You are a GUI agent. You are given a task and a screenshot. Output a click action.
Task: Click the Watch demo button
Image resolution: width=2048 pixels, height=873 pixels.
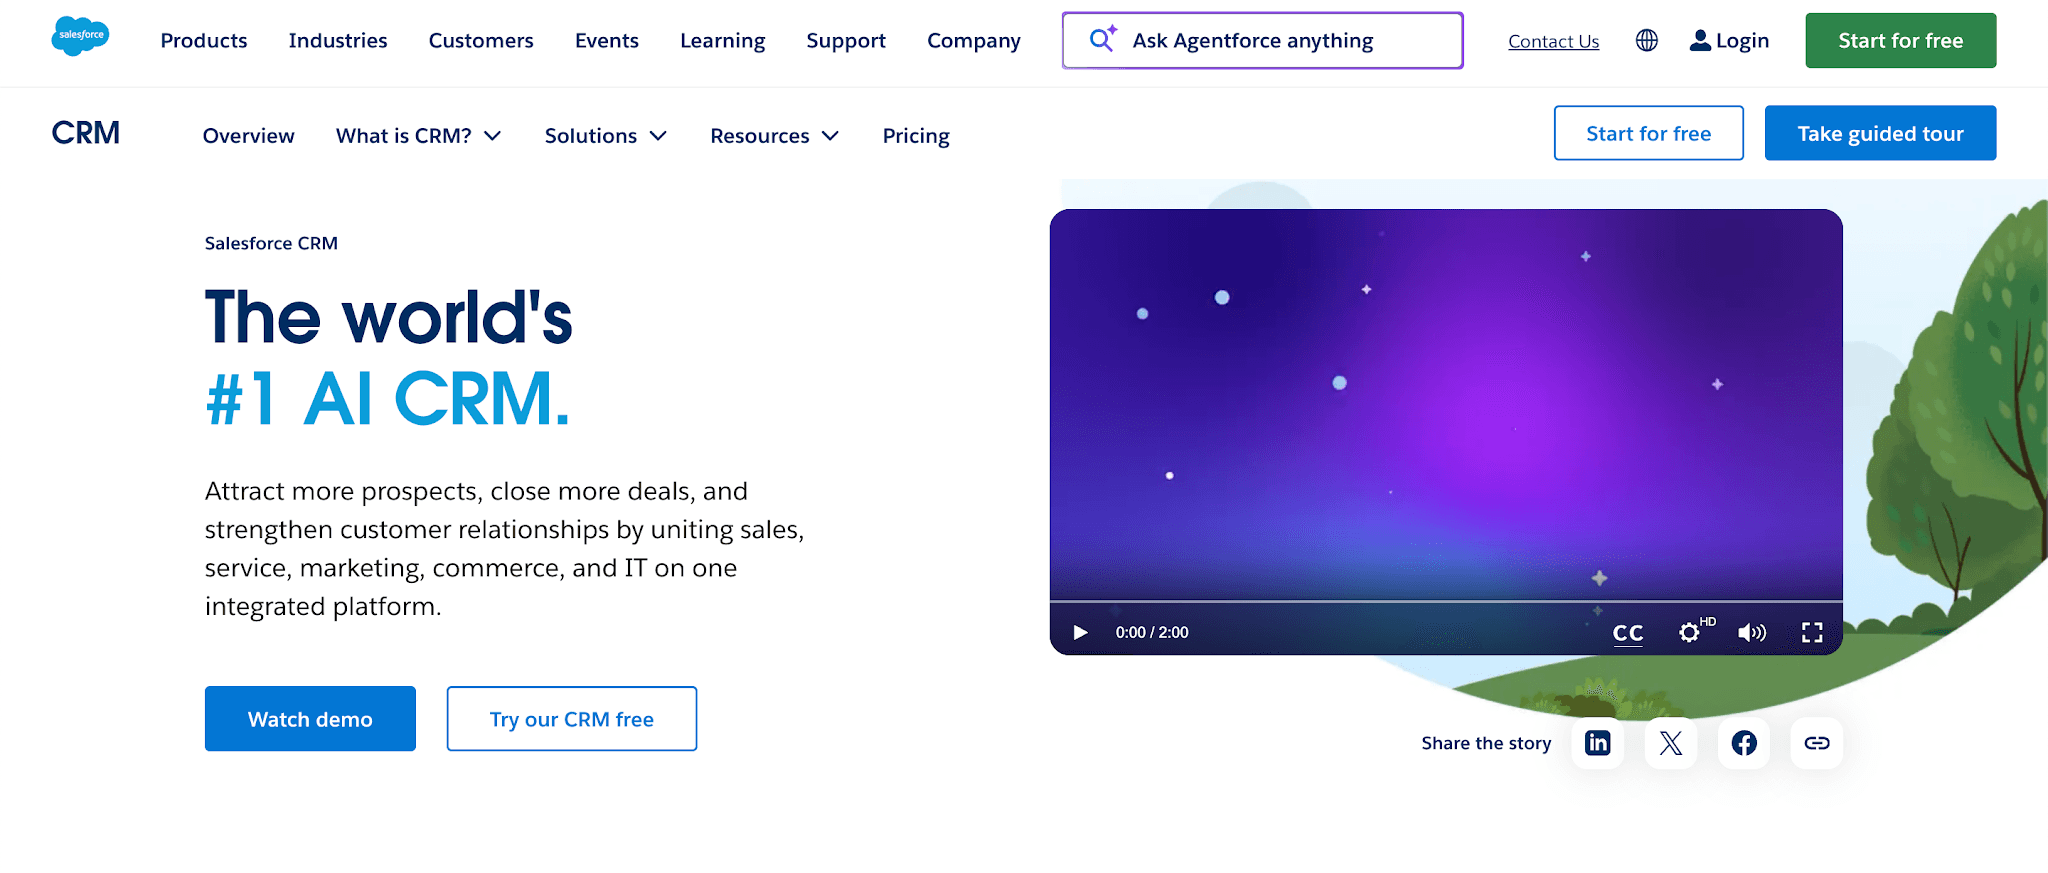[x=310, y=719]
